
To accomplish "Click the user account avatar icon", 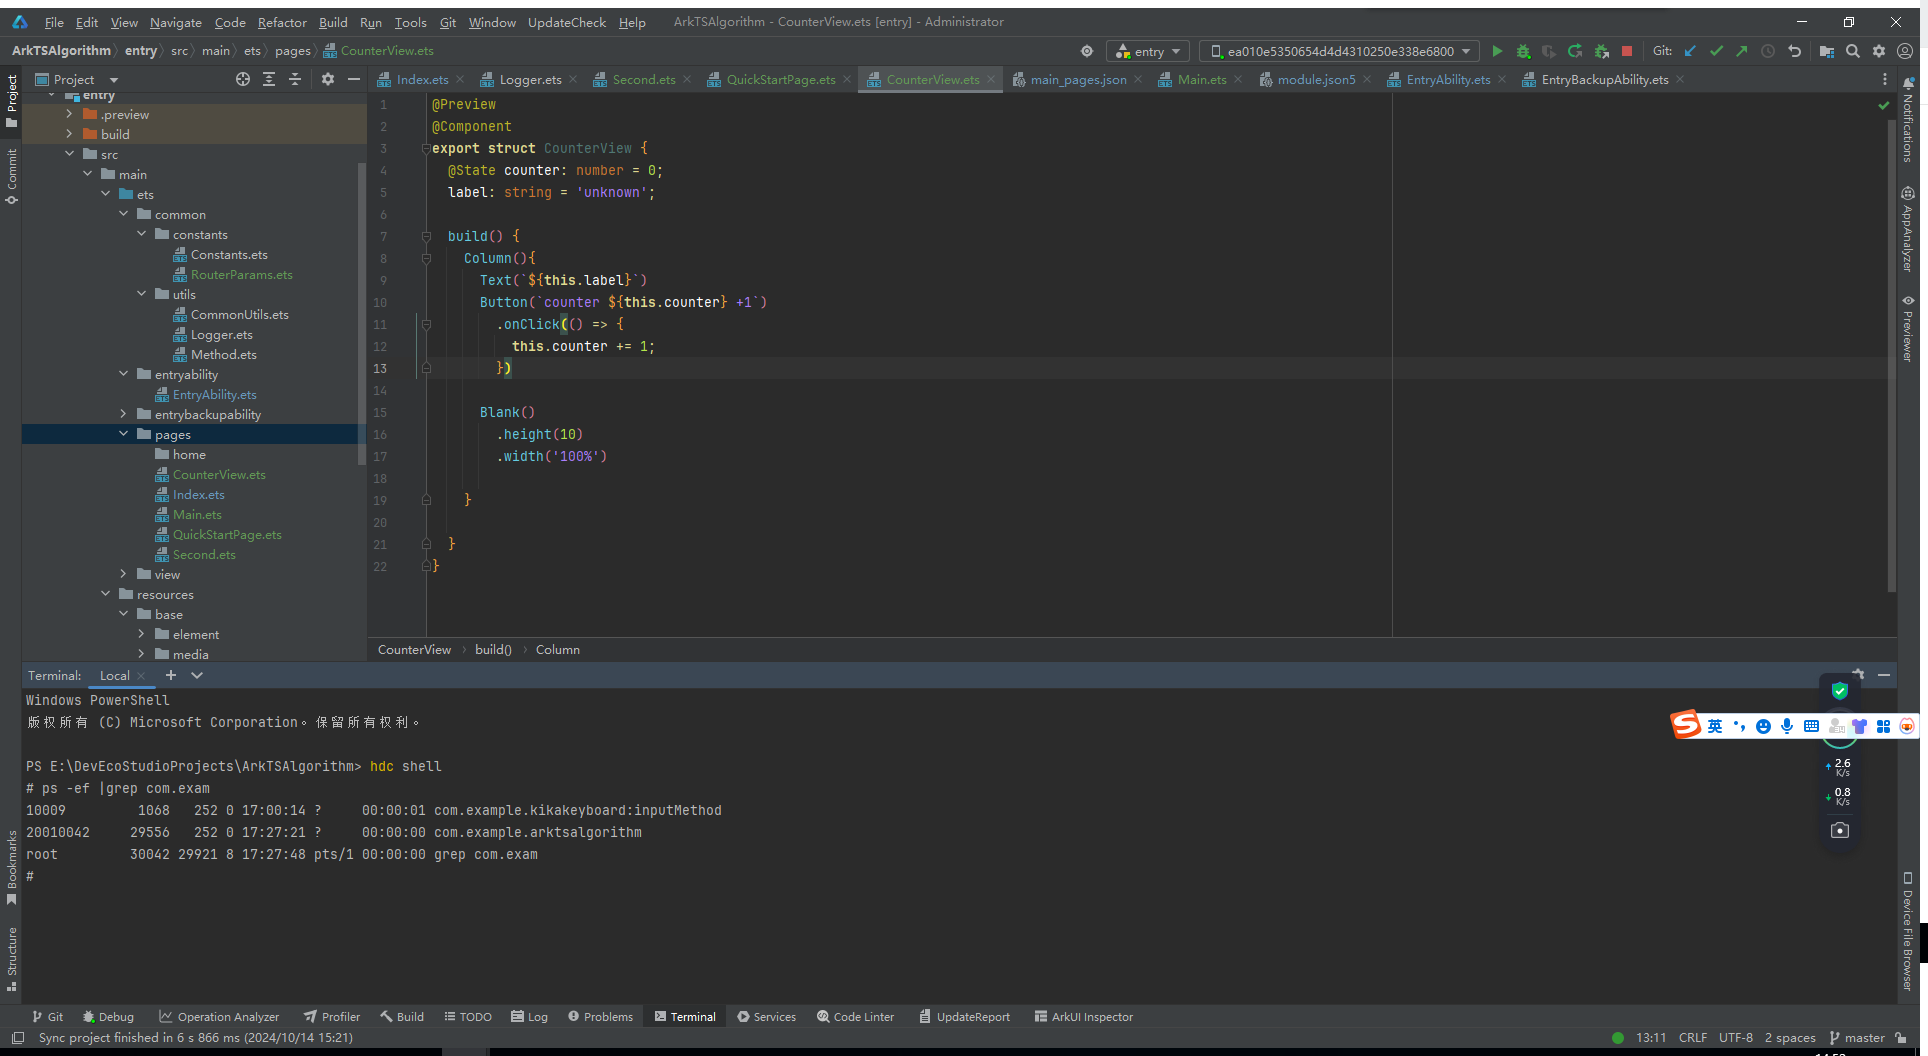I will click(x=1905, y=51).
